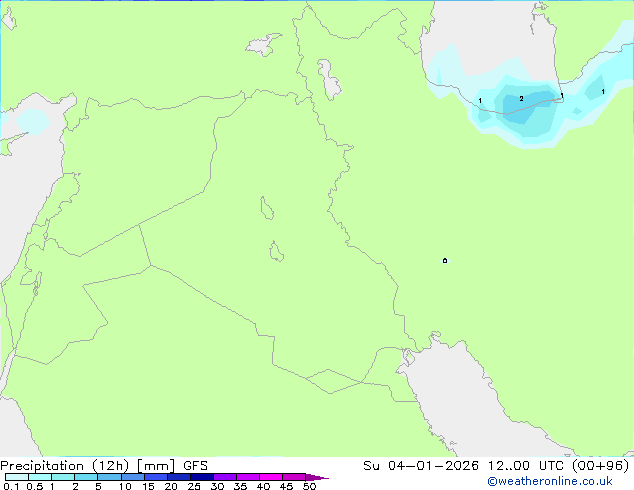Click the palest 0.1–0.5 mm legend swatch
Viewport: 634px width, 490px height.
coord(17,477)
